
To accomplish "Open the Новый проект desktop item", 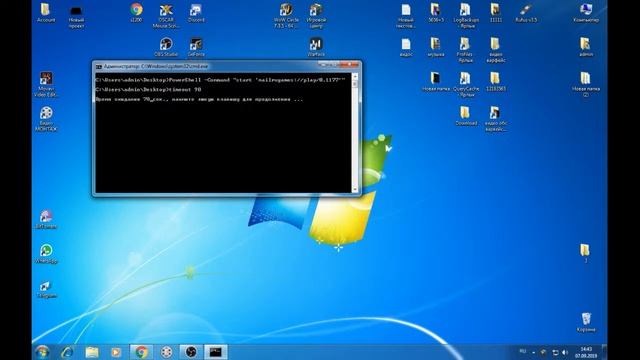I will click(76, 16).
